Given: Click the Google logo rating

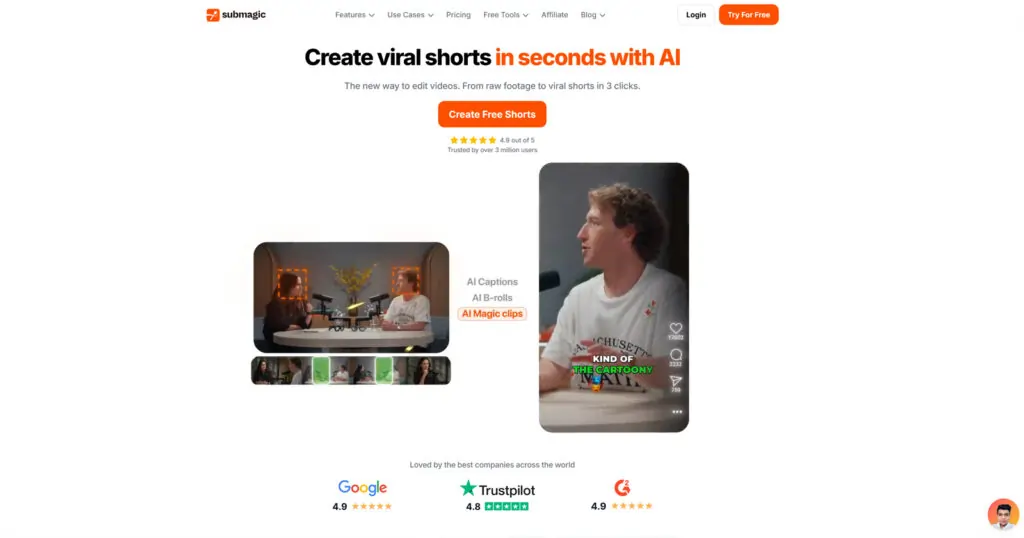Looking at the screenshot, I should pyautogui.click(x=362, y=488).
